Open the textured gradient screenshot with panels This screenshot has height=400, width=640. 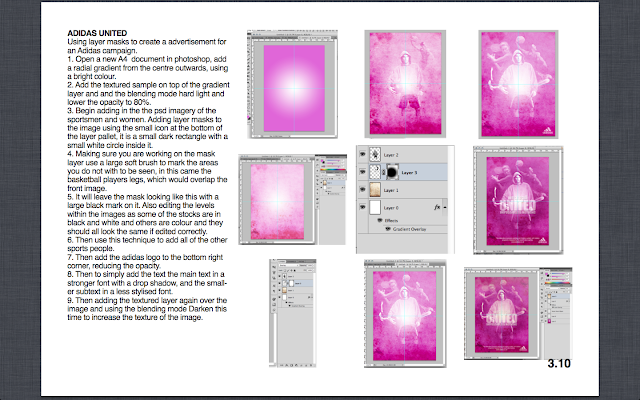(292, 200)
